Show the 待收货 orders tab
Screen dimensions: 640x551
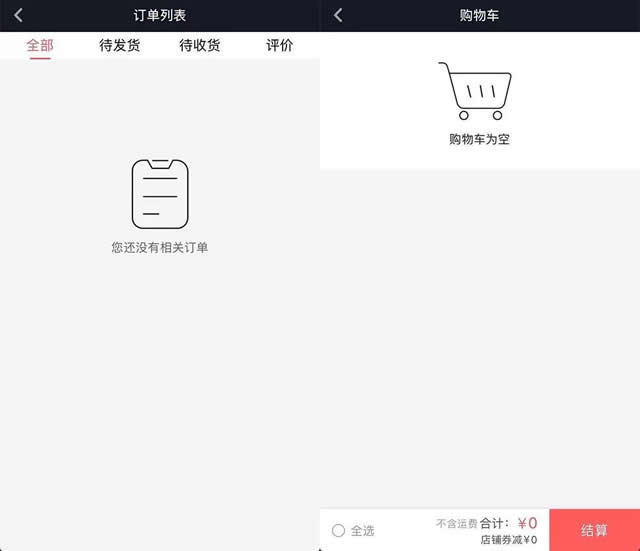point(200,45)
